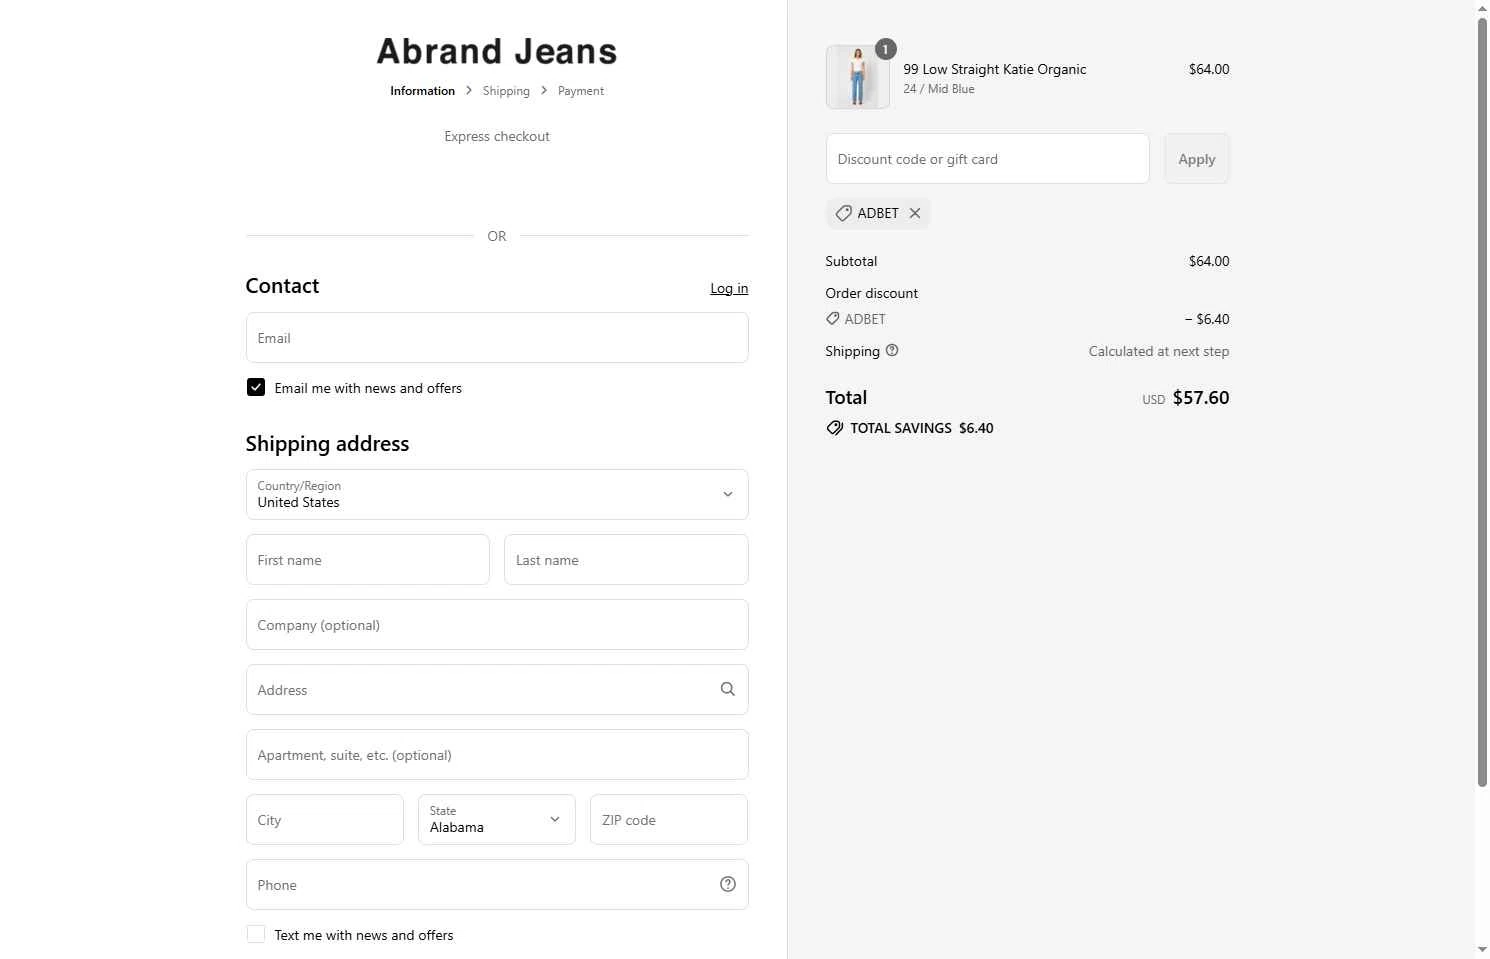
Task: Click the Total Savings tag icon
Action: click(x=834, y=428)
